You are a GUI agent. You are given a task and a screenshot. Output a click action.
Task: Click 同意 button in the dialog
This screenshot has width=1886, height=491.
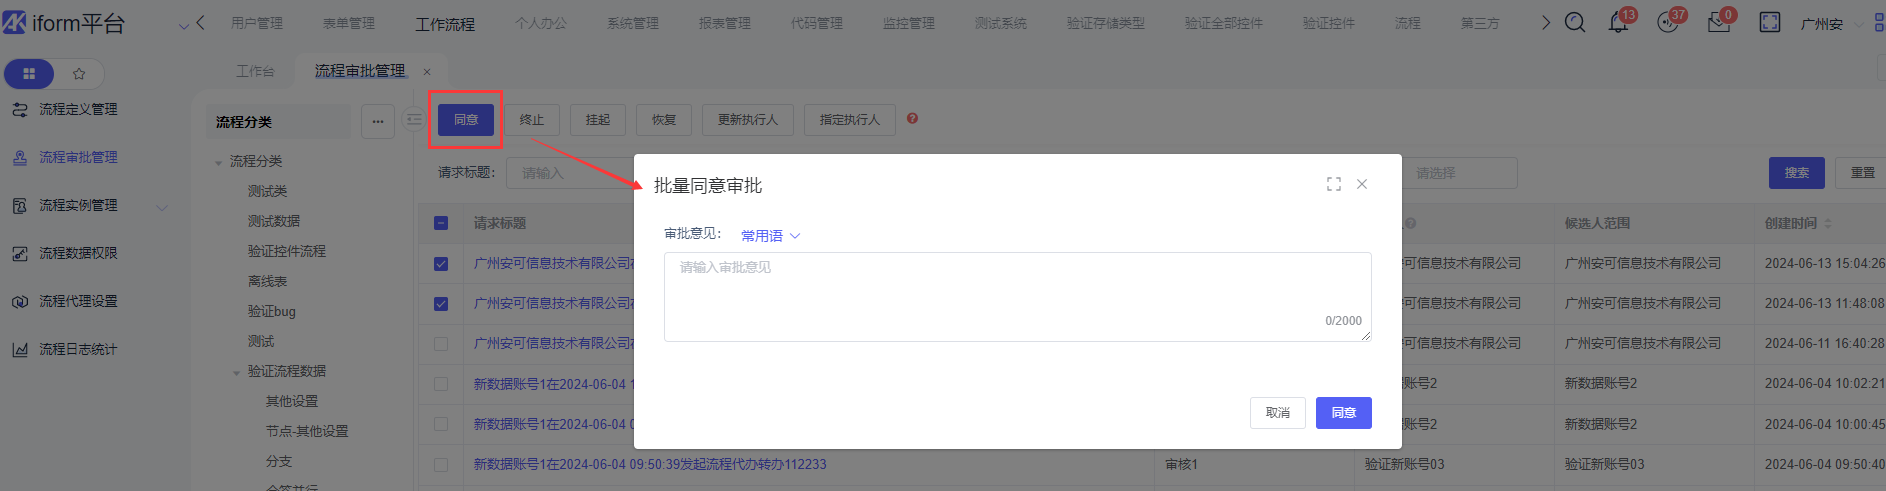[1343, 413]
